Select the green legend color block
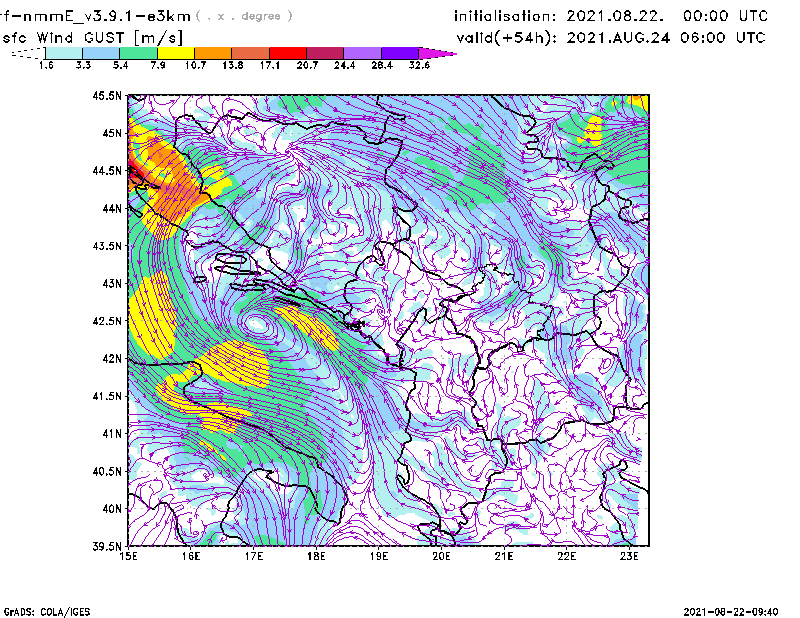Viewport: 800px width, 618px height. coord(138,52)
